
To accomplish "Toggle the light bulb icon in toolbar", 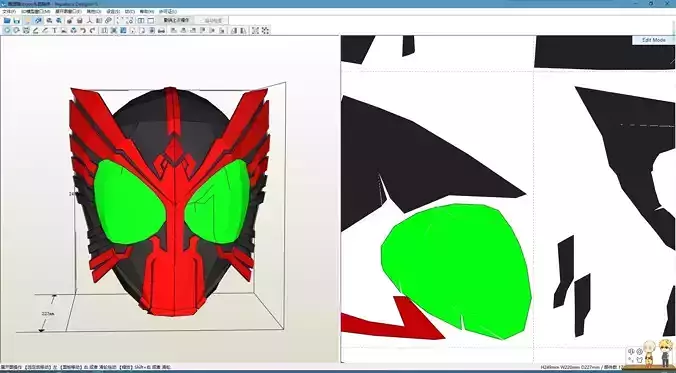I will pyautogui.click(x=27, y=20).
